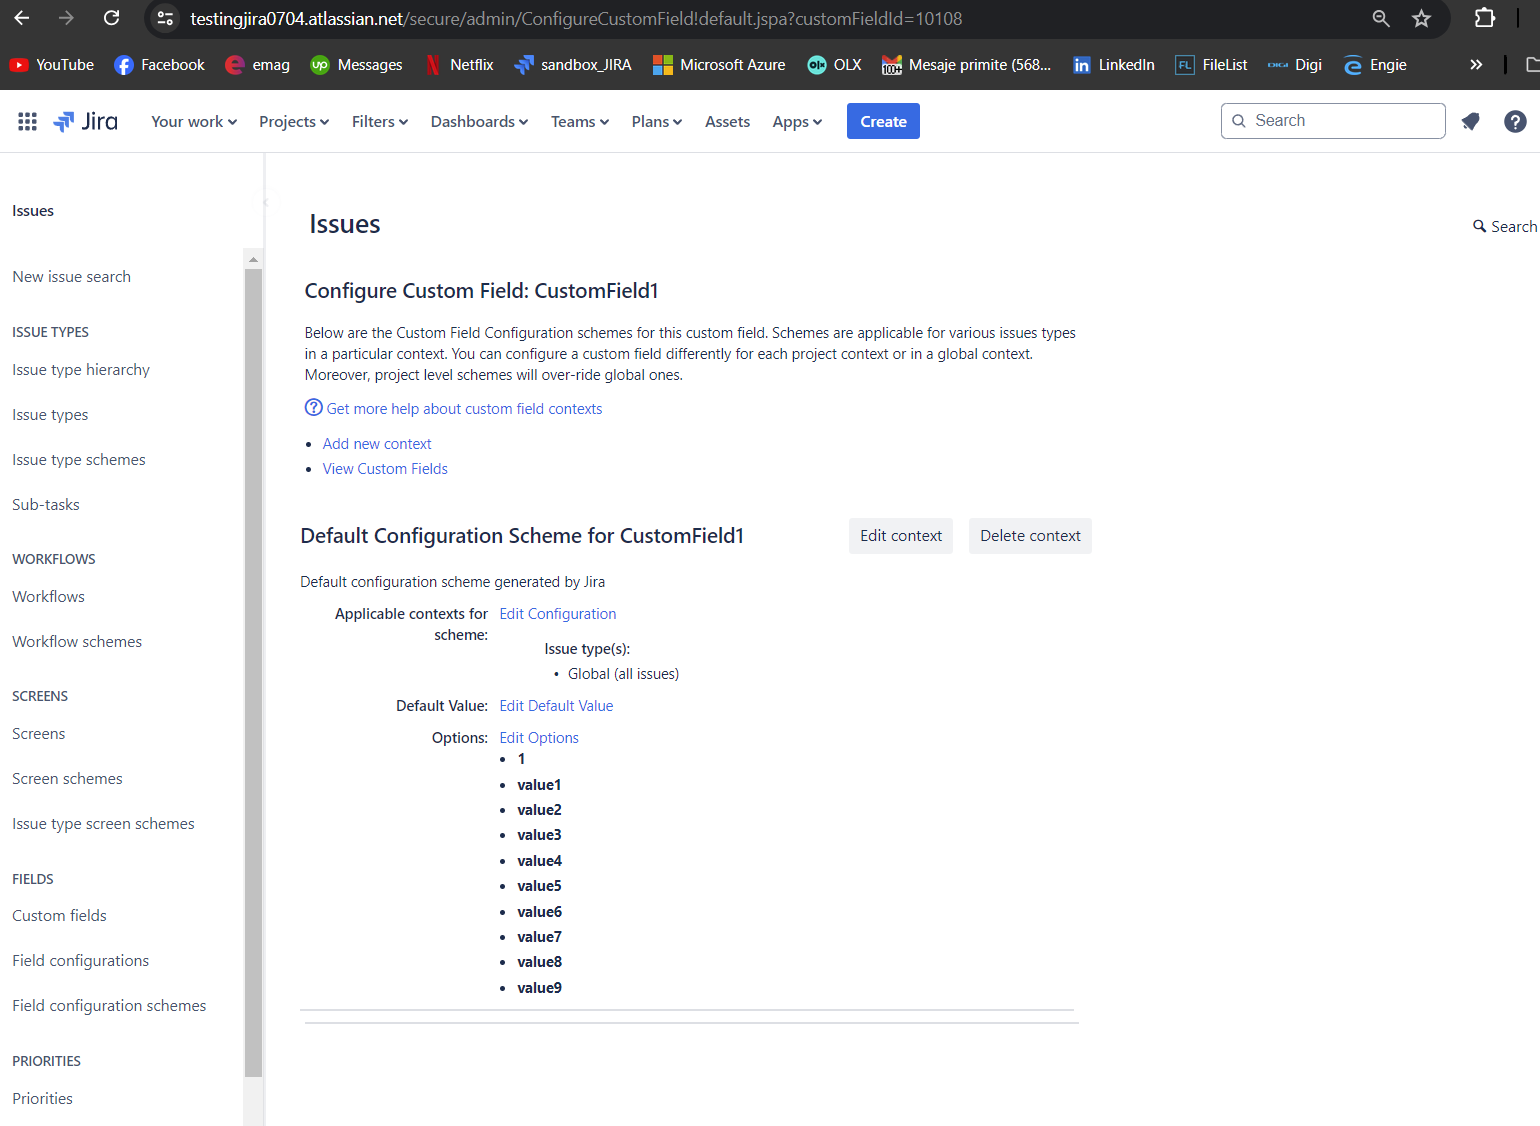This screenshot has height=1126, width=1540.
Task: Open the Jira help question mark icon
Action: [x=1515, y=121]
